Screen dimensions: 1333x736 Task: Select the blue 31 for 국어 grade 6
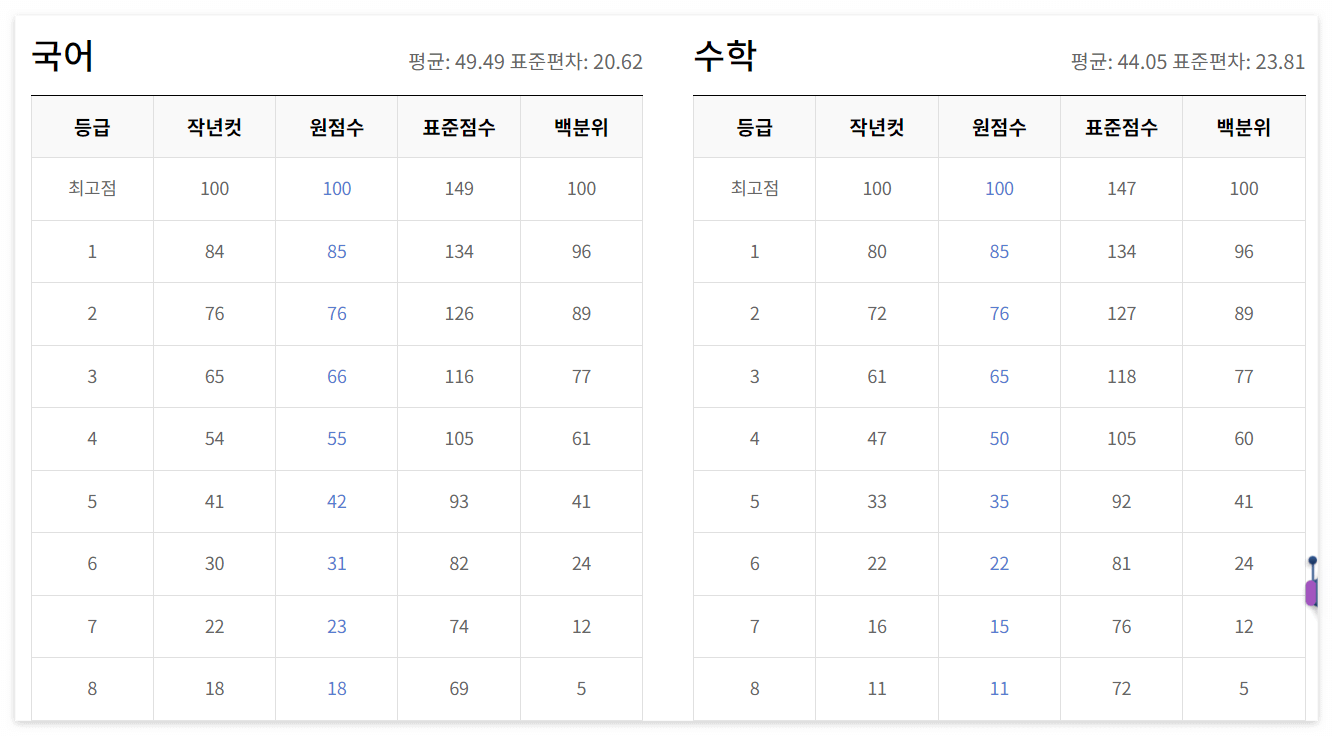[336, 563]
